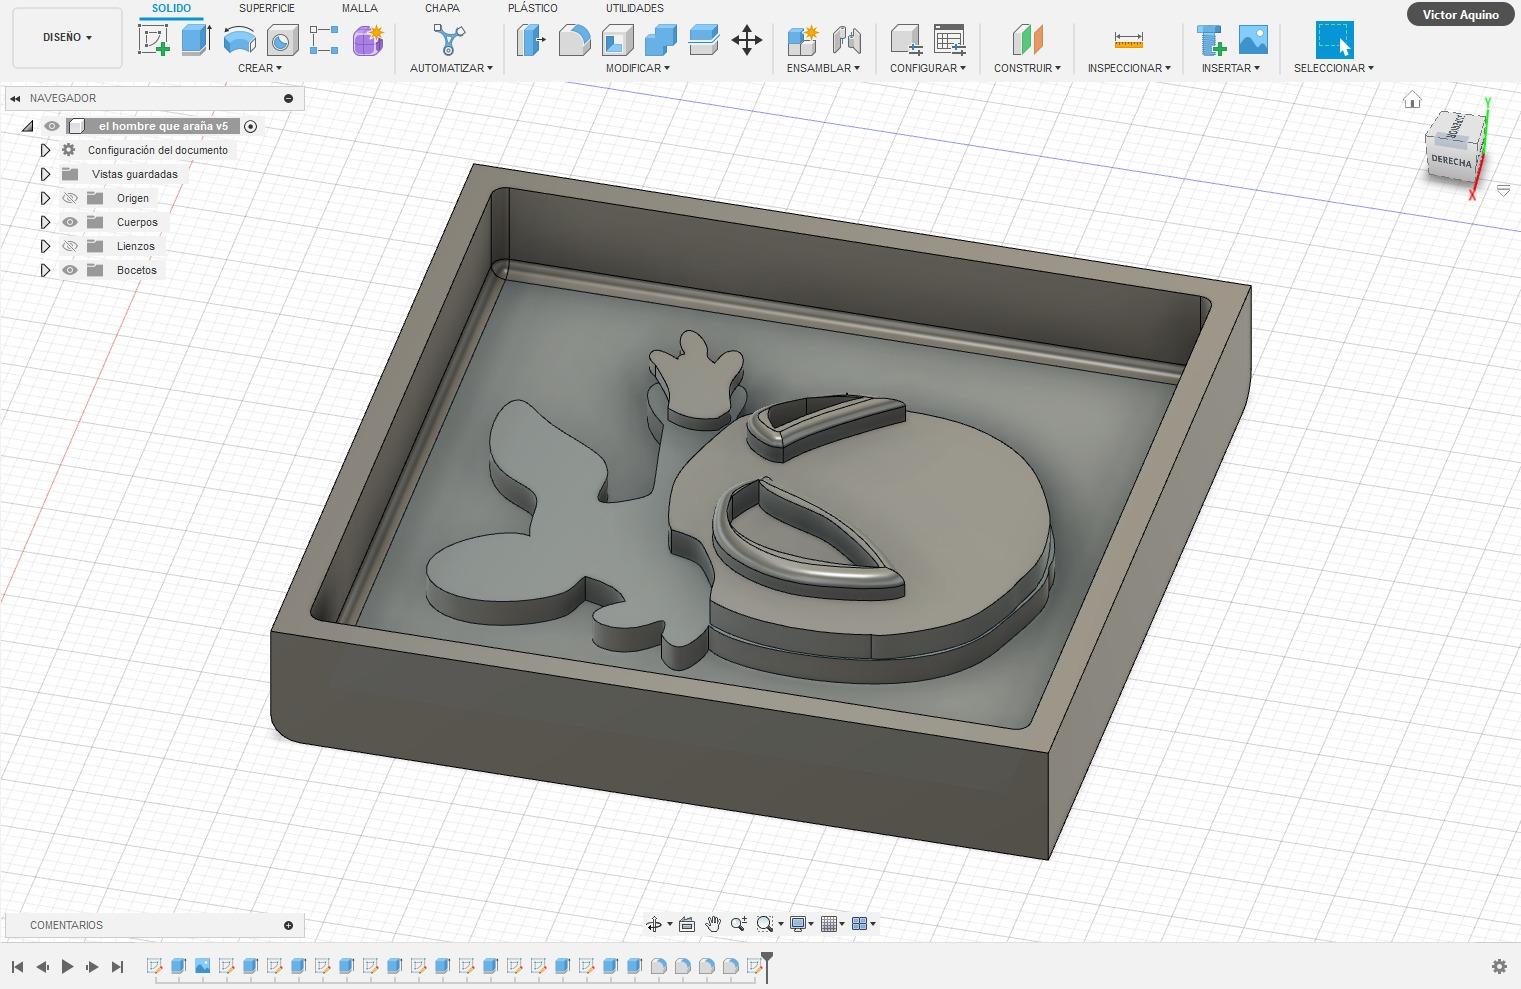Select the Offset Face tool
Image resolution: width=1521 pixels, height=989 pixels.
tap(703, 40)
